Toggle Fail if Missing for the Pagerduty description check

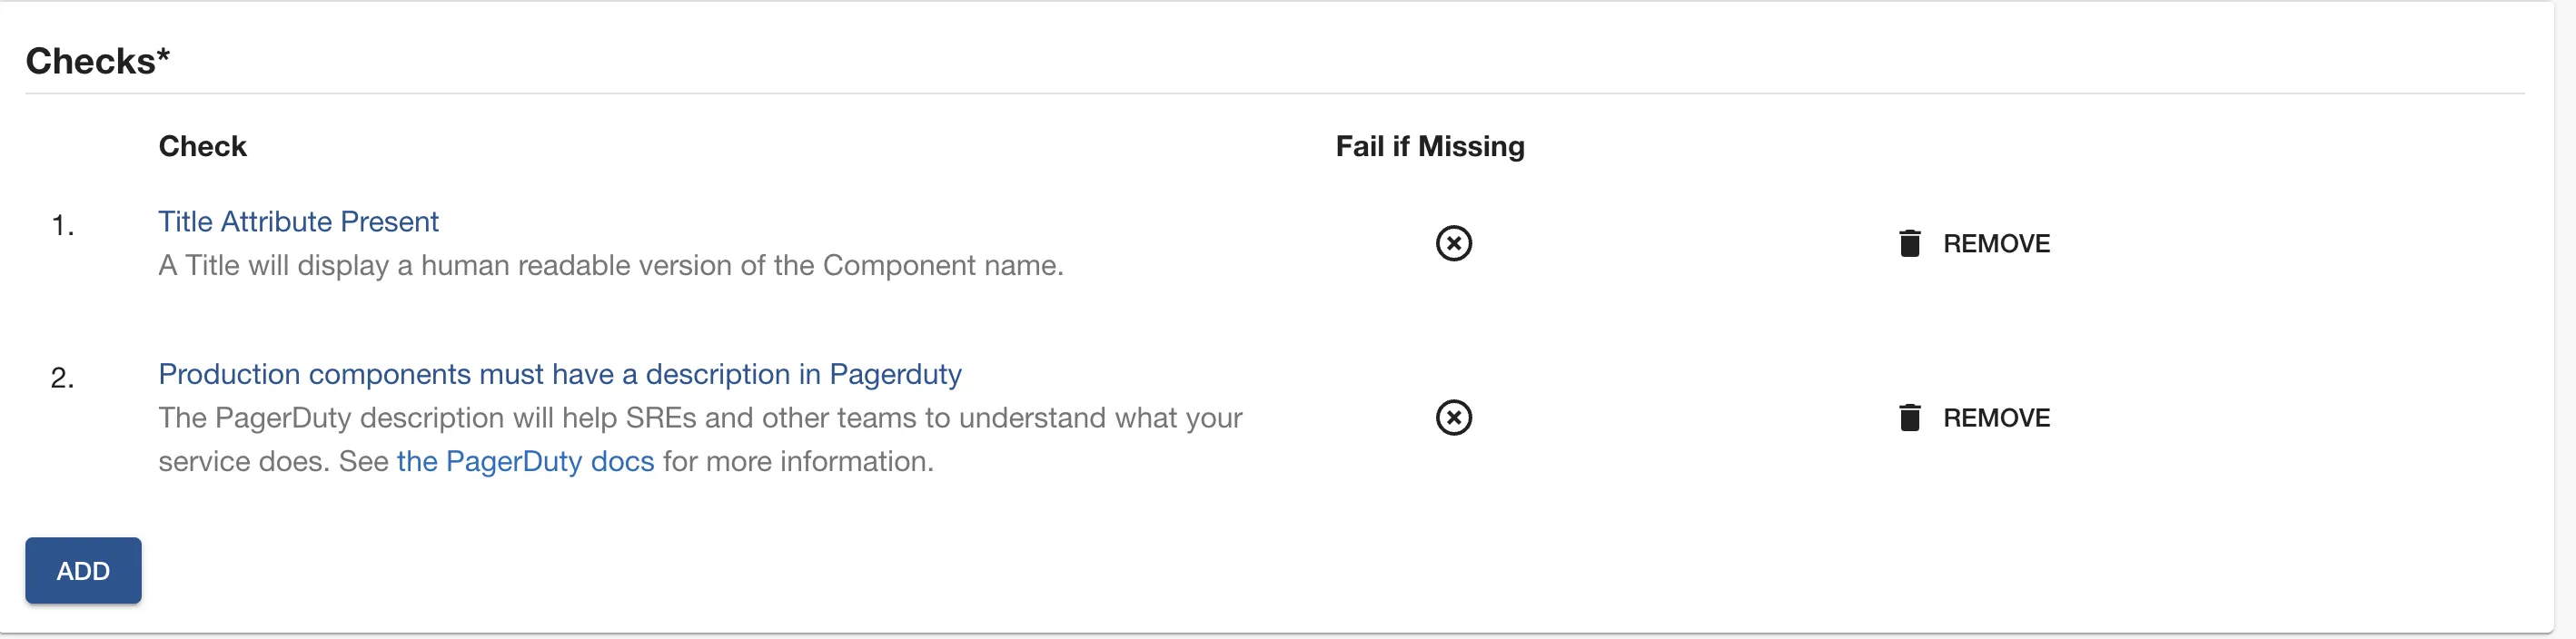click(1453, 417)
